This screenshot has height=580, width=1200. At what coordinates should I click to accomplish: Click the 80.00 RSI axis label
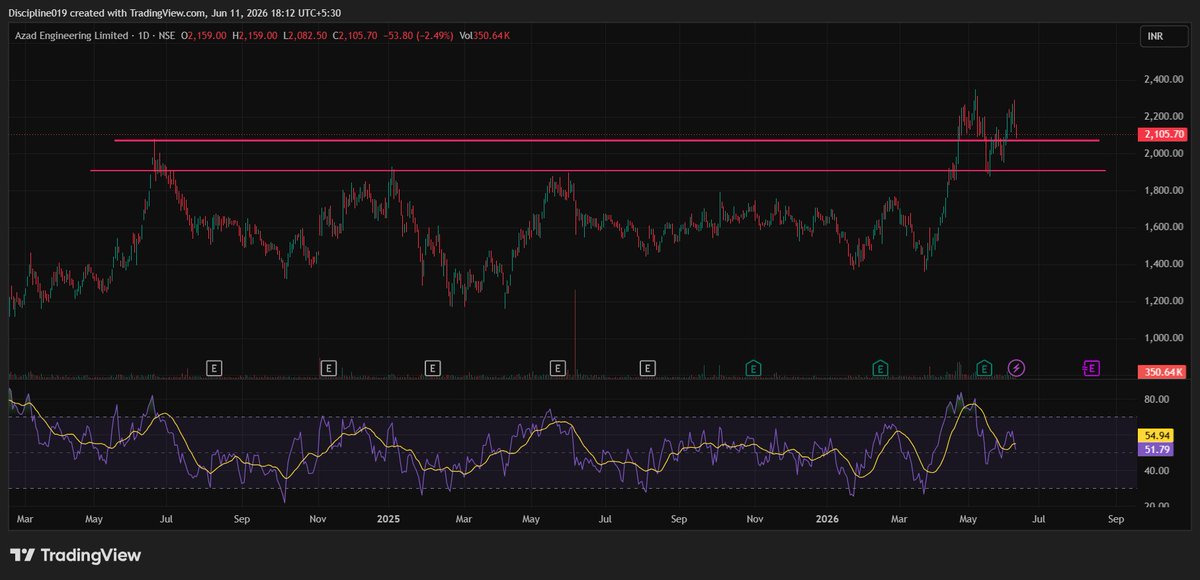(1158, 399)
